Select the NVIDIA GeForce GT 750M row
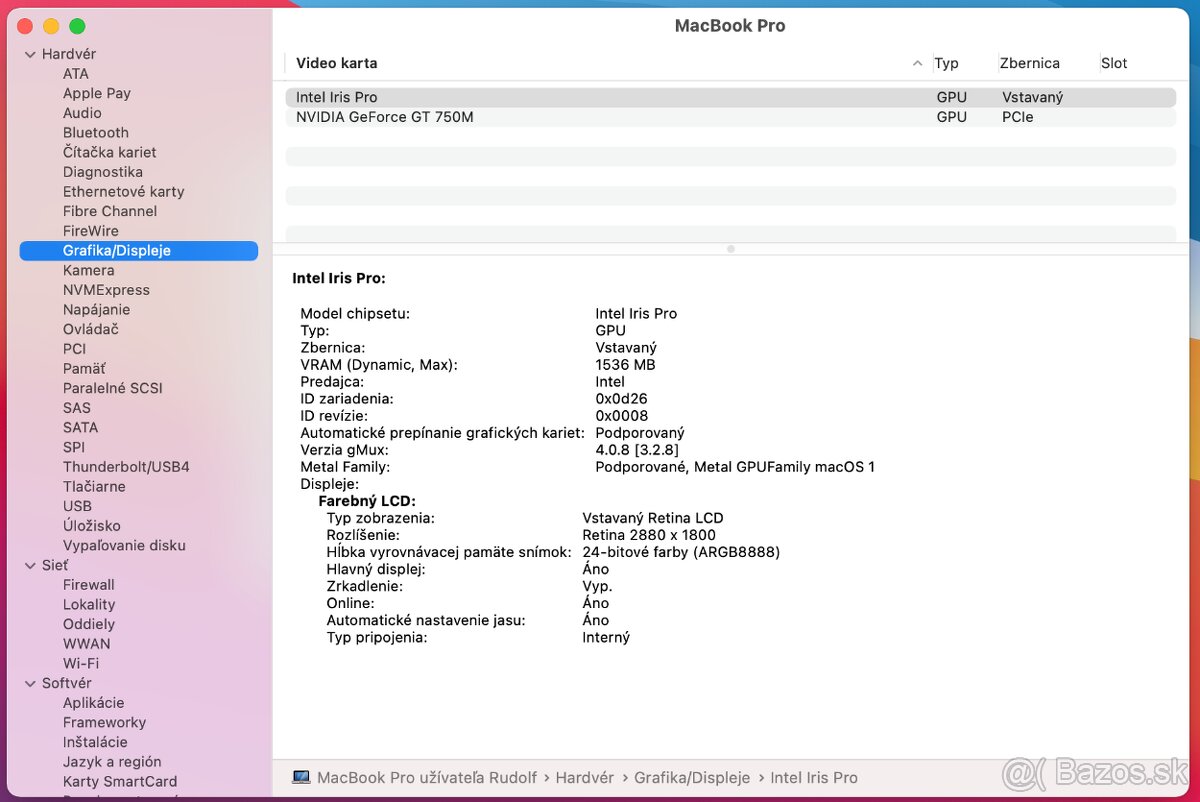The height and width of the screenshot is (802, 1200). tap(386, 116)
